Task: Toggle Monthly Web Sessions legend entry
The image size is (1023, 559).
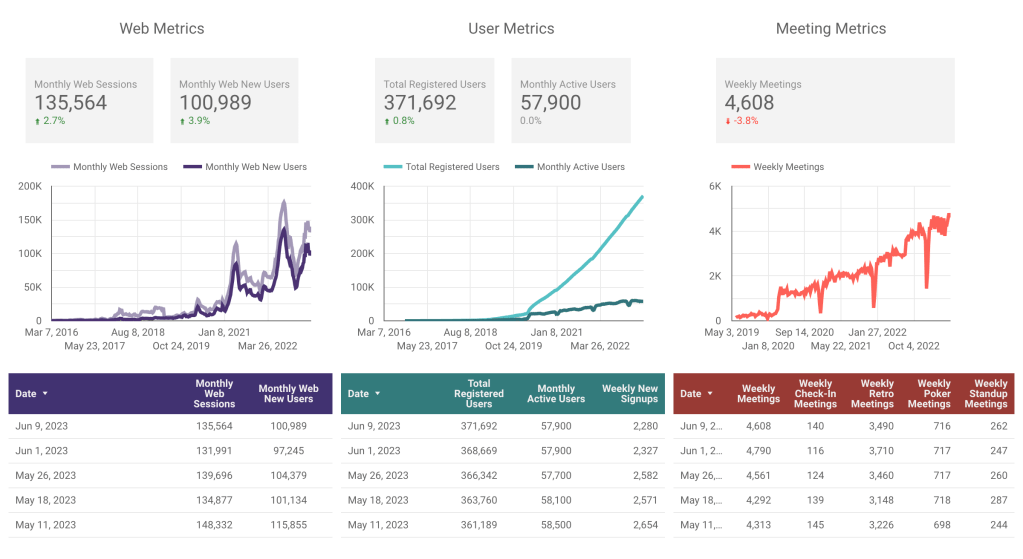Action: 110,167
